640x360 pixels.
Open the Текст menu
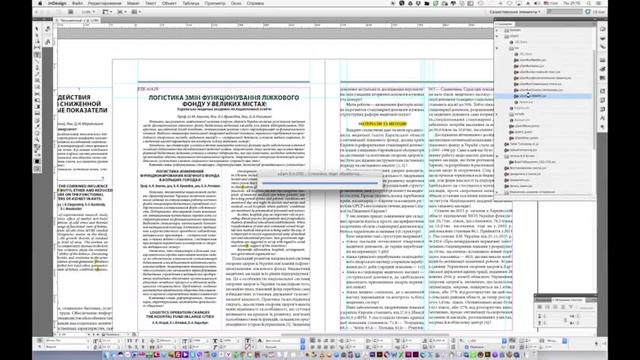151,3
